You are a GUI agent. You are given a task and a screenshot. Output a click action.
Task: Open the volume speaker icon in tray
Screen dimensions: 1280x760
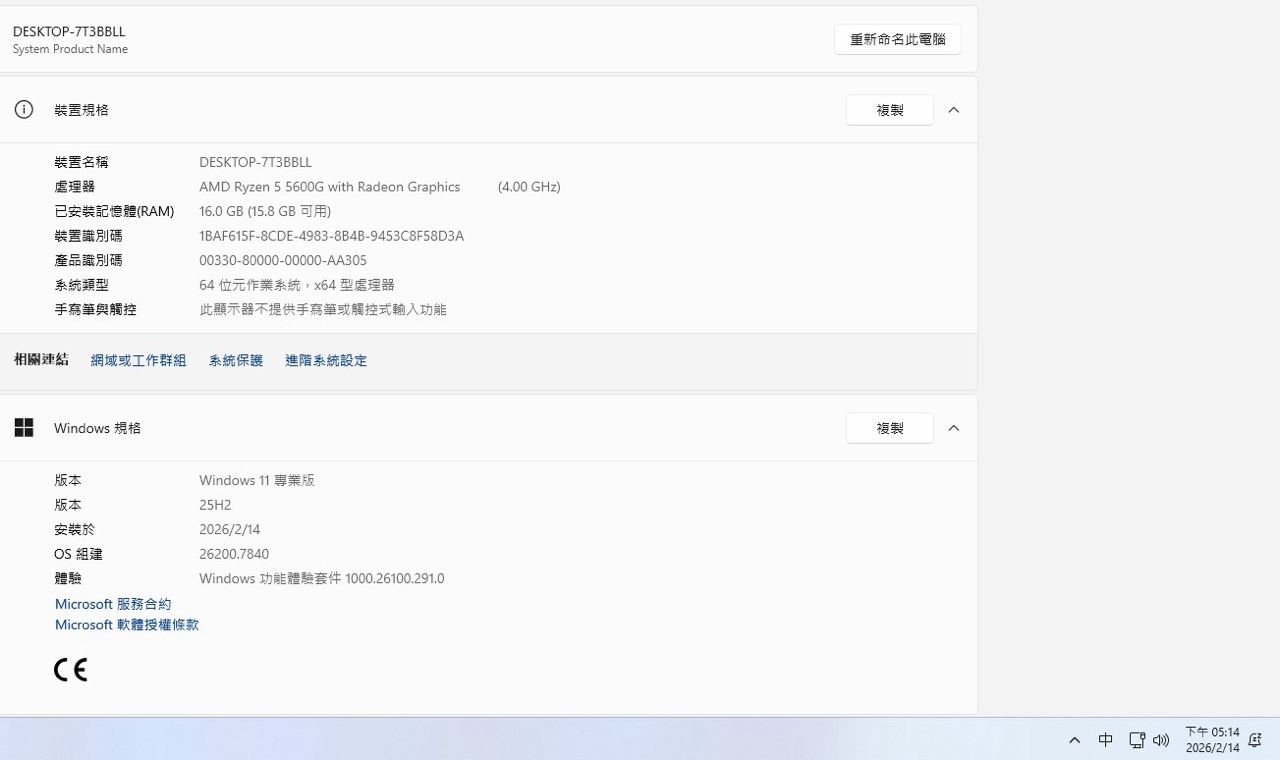coord(1161,740)
